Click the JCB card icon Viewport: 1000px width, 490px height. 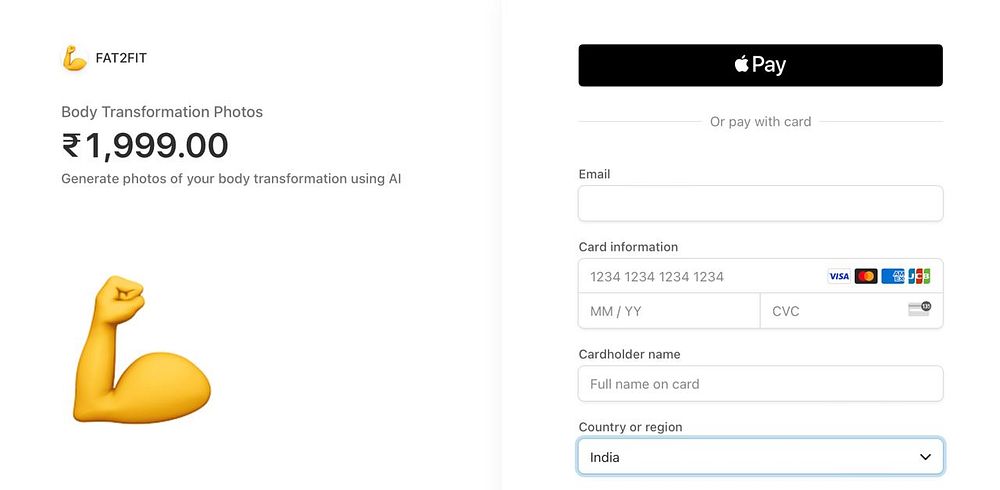[x=919, y=276]
